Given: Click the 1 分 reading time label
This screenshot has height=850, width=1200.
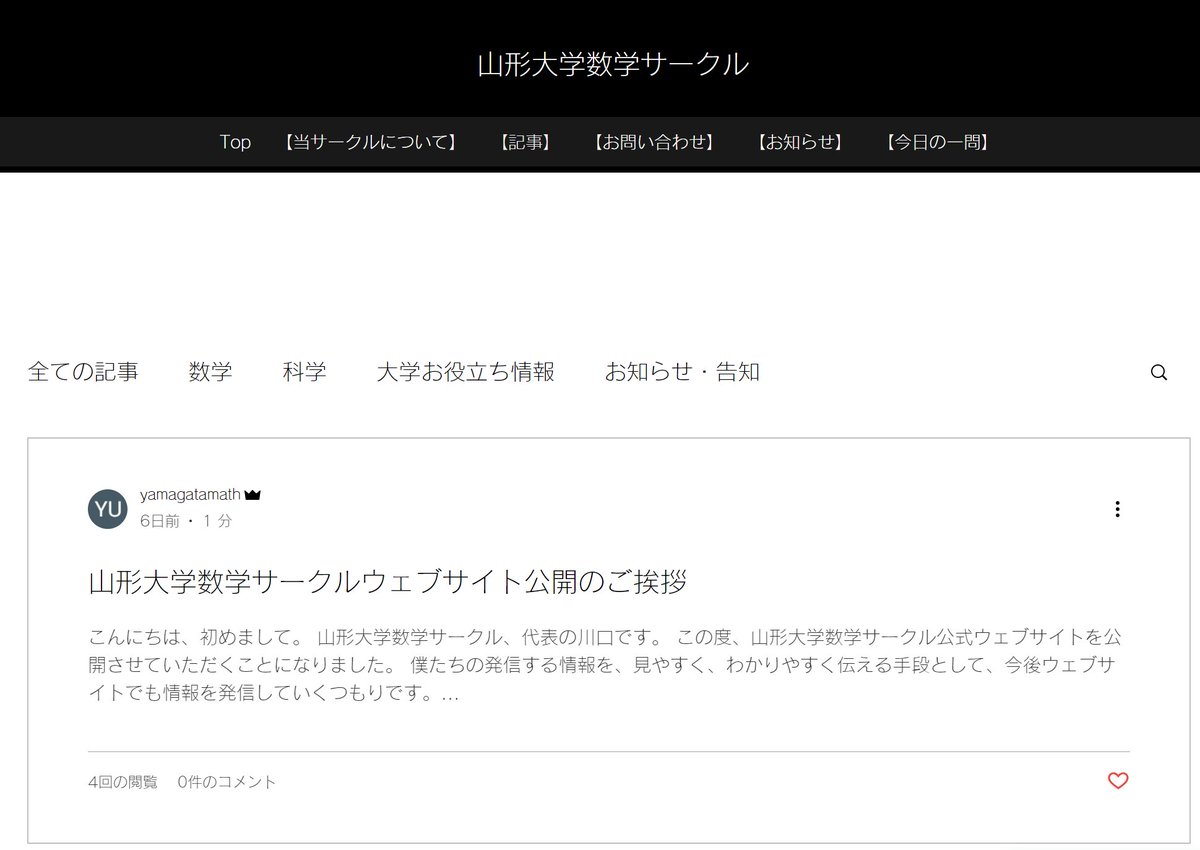Looking at the screenshot, I should [x=217, y=521].
